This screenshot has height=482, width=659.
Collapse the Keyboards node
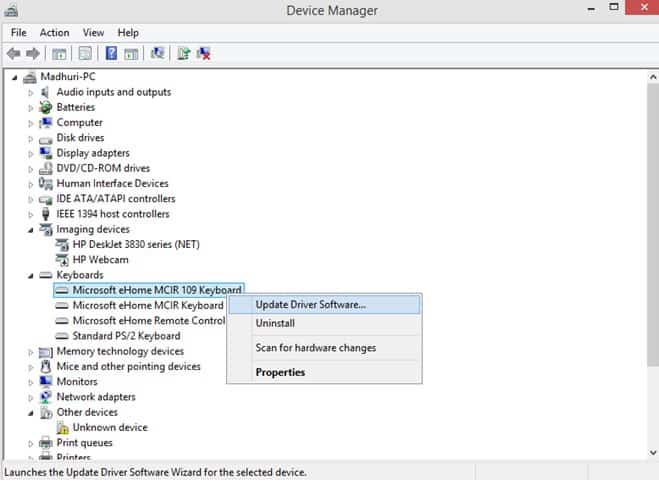(x=31, y=276)
